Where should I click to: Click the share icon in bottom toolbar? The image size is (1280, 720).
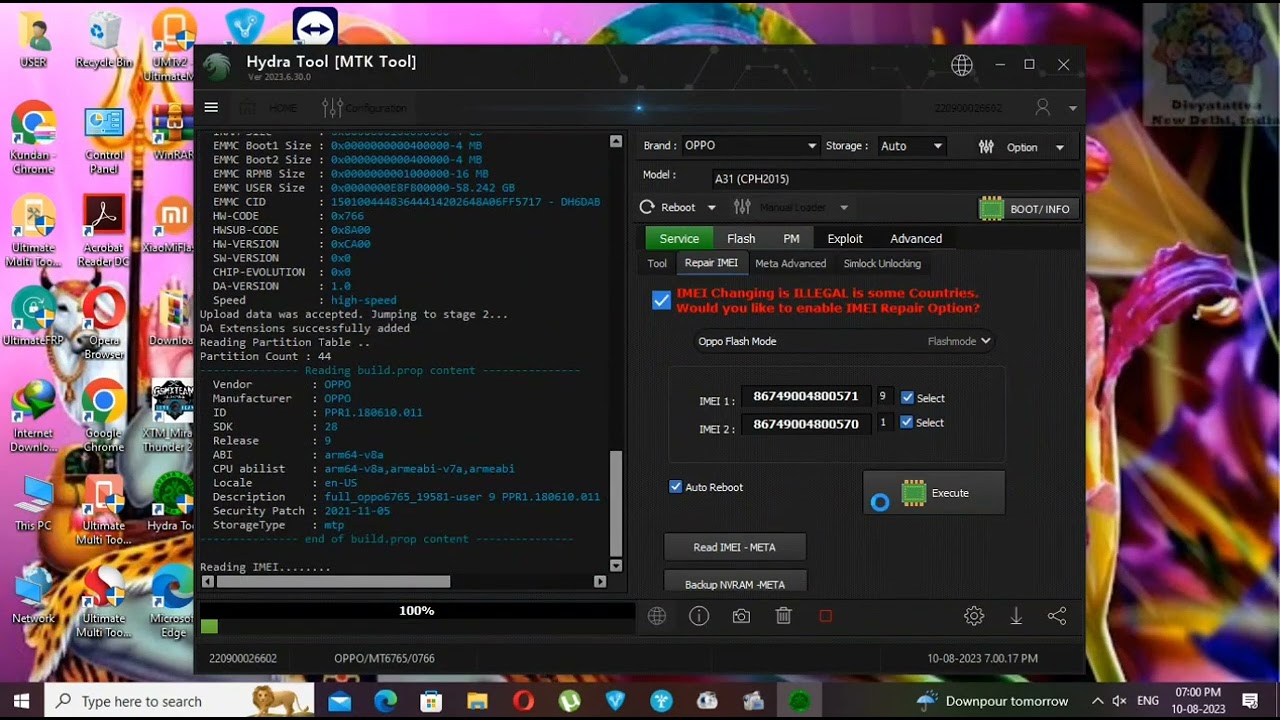(x=1057, y=616)
